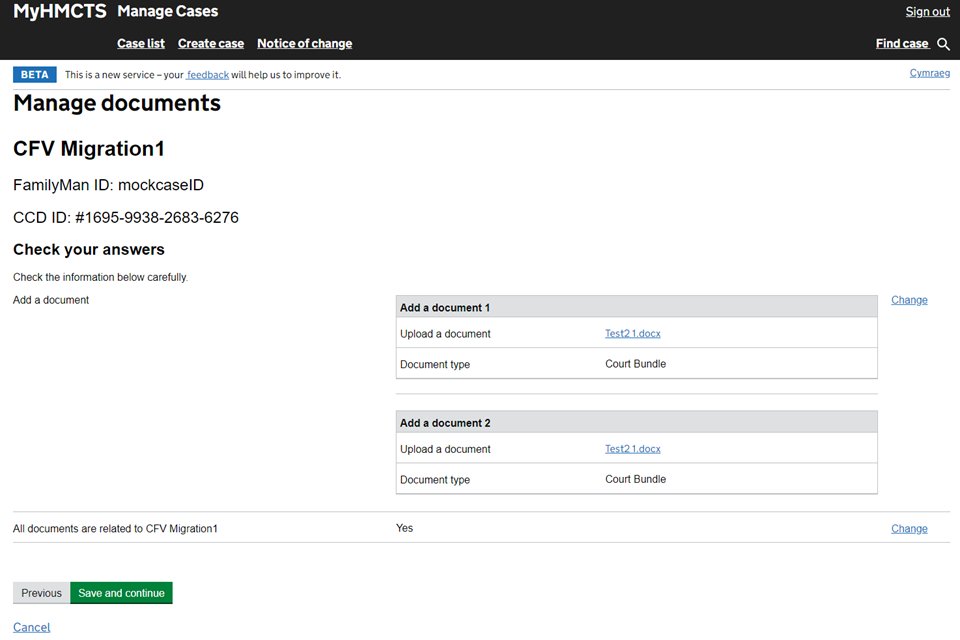This screenshot has height=640, width=960.
Task: Click the BETA badge
Action: [35, 75]
